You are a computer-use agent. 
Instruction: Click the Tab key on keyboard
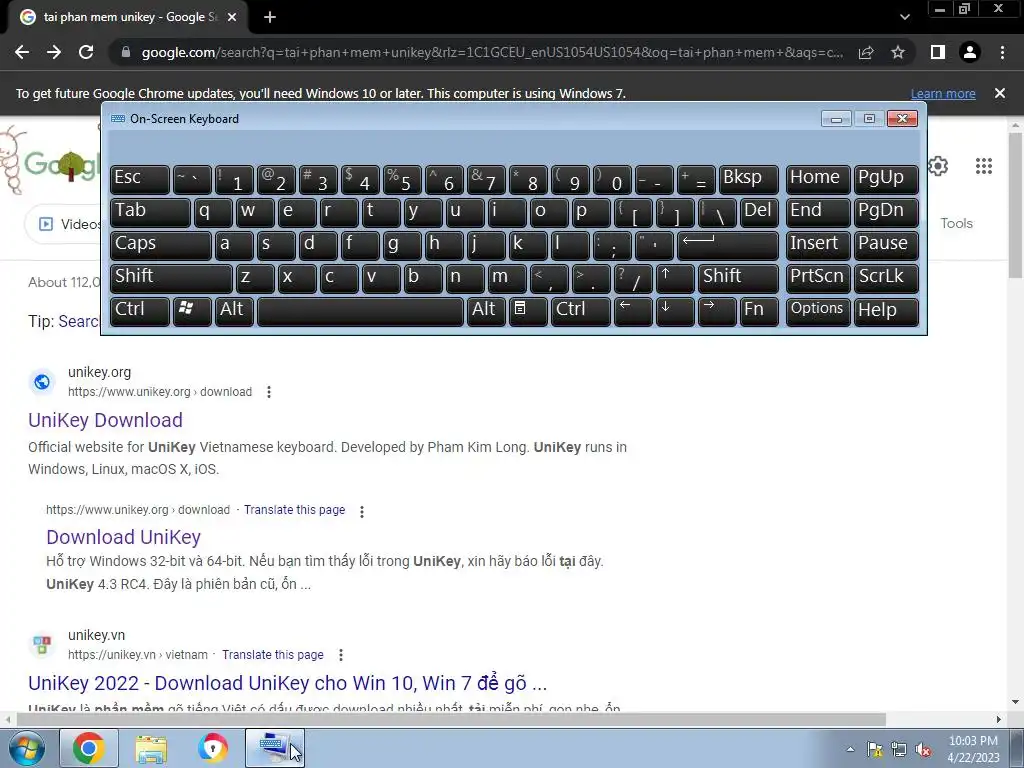tap(150, 212)
